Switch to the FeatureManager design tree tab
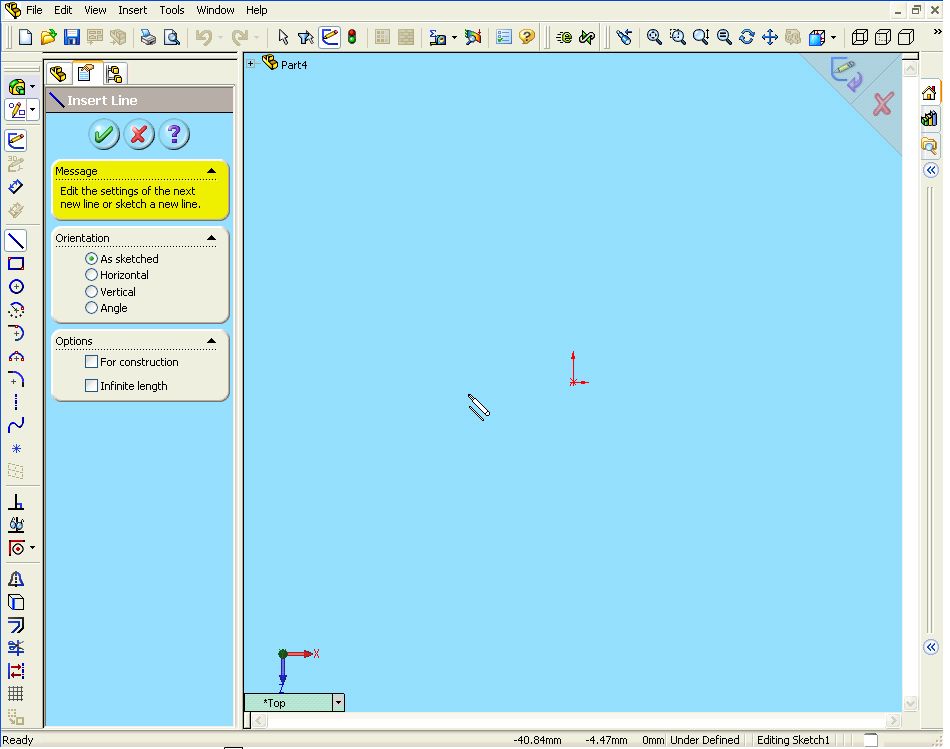This screenshot has height=749, width=950. (58, 74)
